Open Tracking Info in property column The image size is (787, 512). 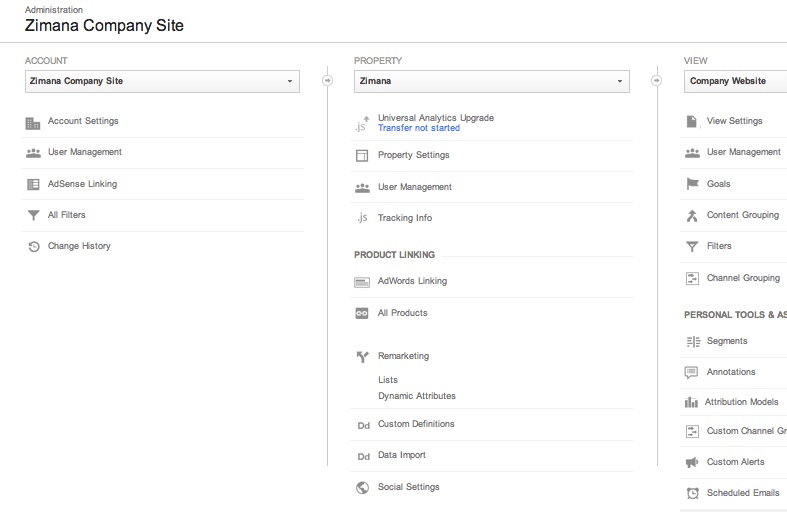point(405,218)
